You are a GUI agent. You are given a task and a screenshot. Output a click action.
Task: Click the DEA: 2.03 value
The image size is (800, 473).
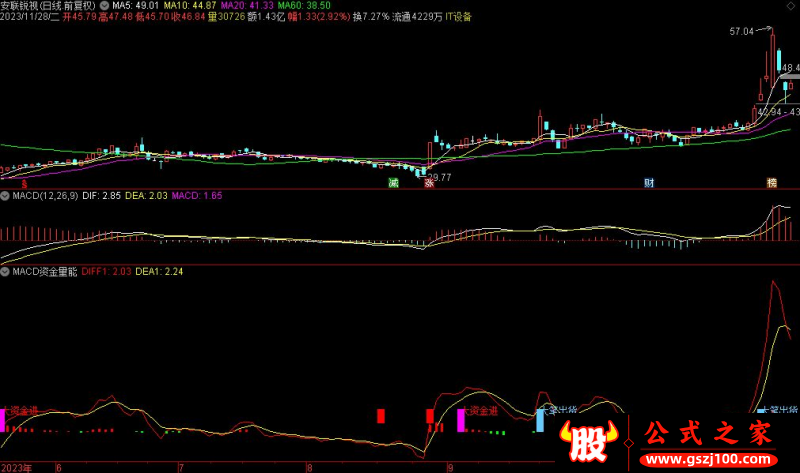pos(146,196)
